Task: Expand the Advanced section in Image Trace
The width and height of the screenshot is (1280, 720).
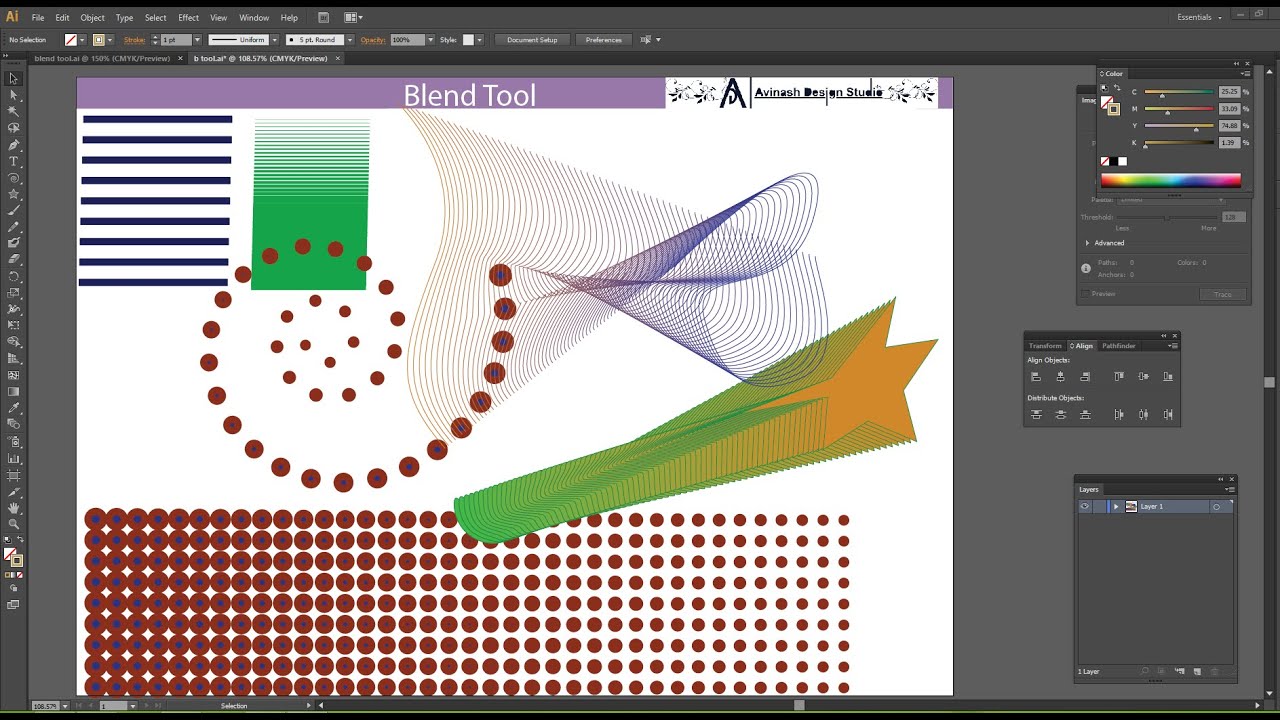Action: click(x=1088, y=243)
